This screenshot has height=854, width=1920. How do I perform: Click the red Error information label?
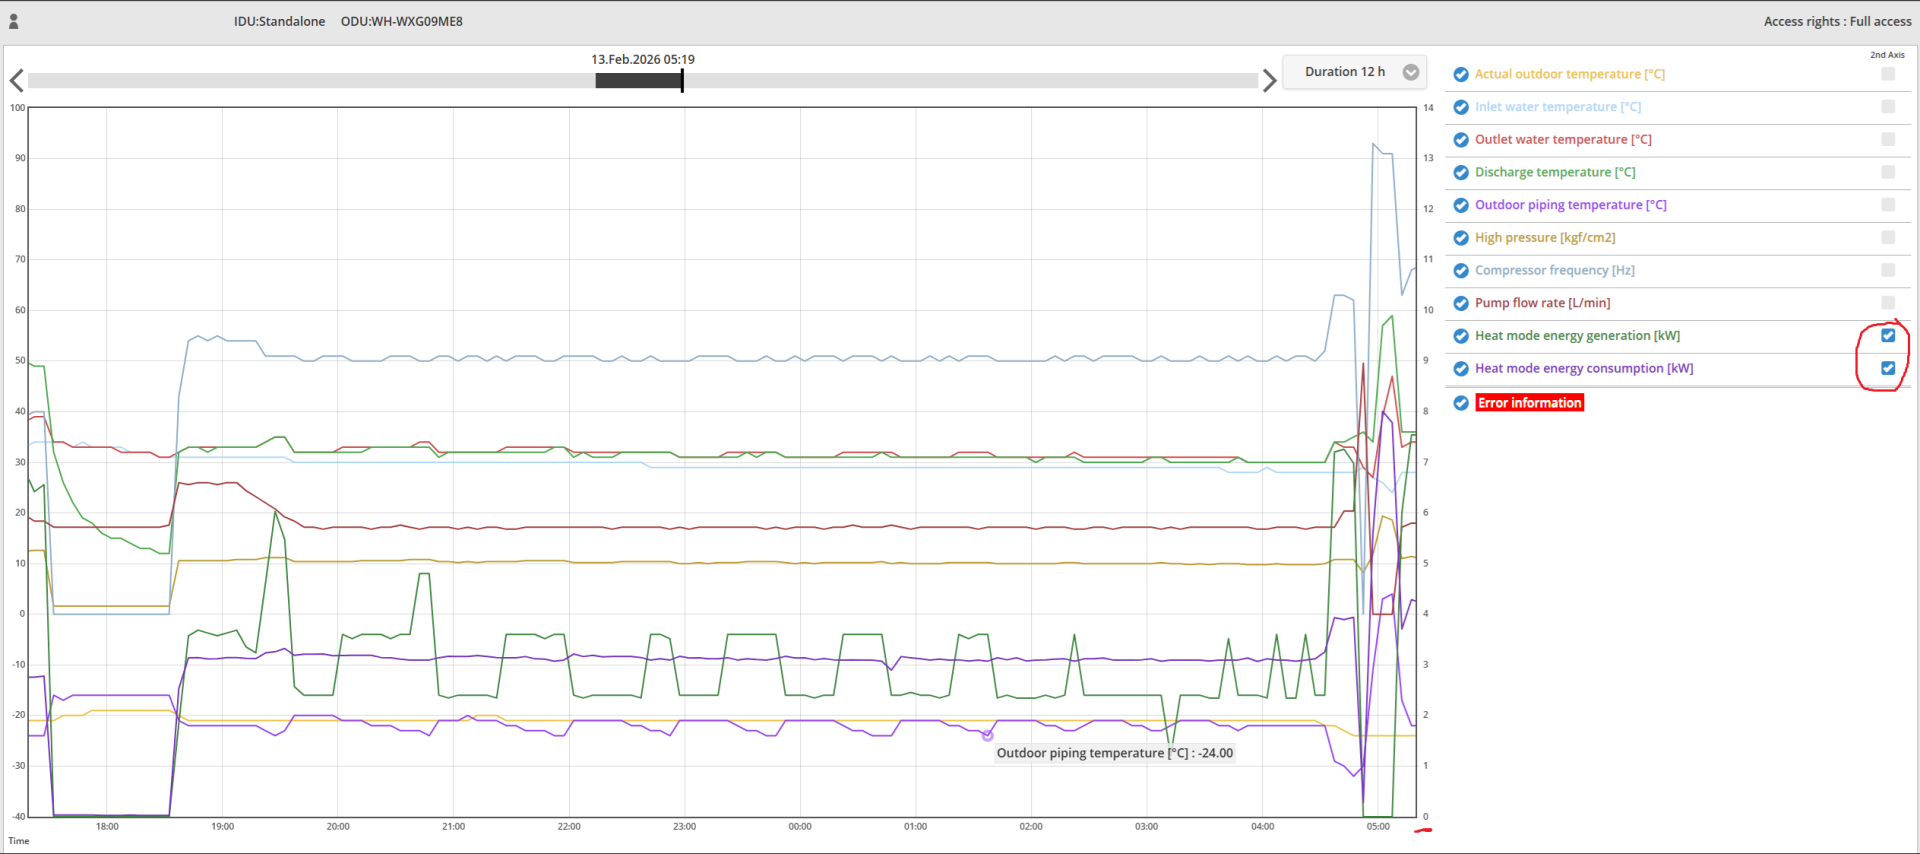[x=1529, y=403]
